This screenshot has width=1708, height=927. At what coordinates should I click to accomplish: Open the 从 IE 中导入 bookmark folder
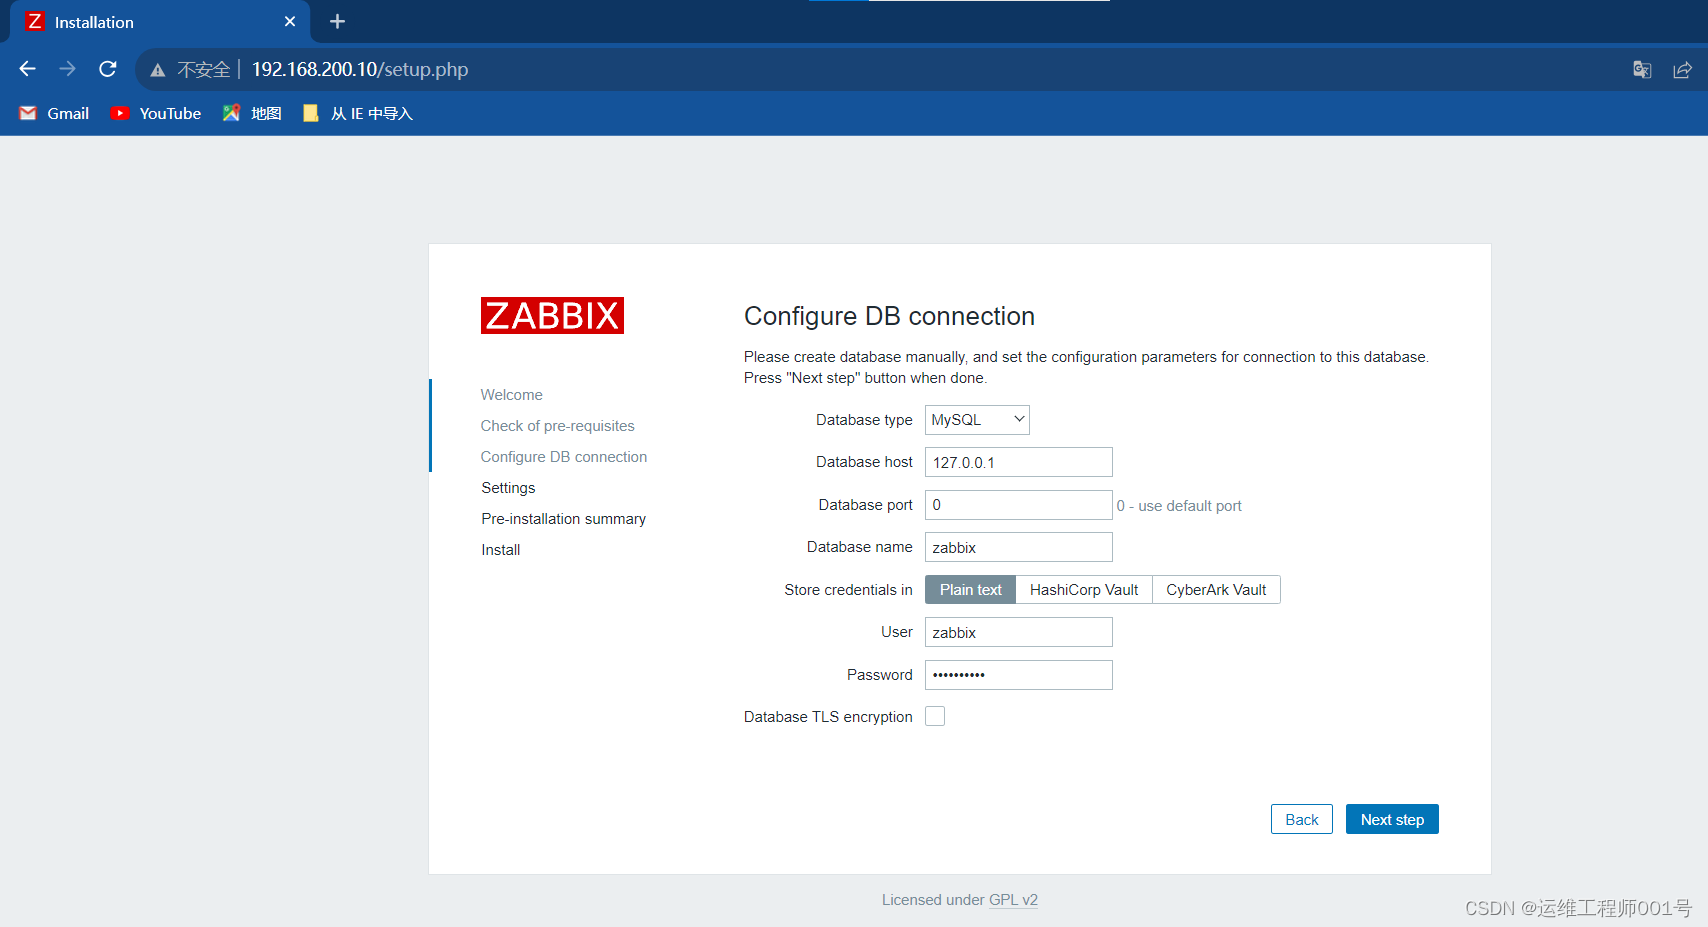click(358, 113)
